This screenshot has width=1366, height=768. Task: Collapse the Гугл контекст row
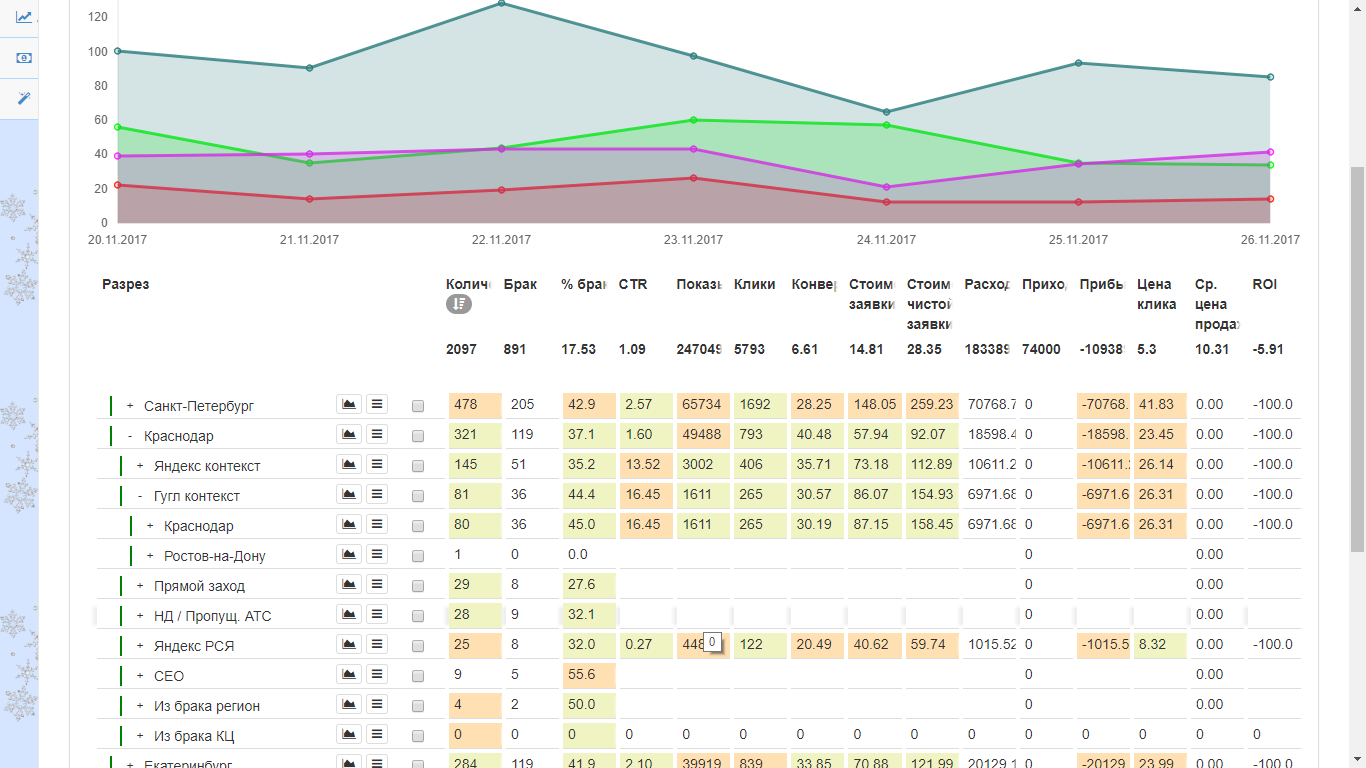[140, 496]
